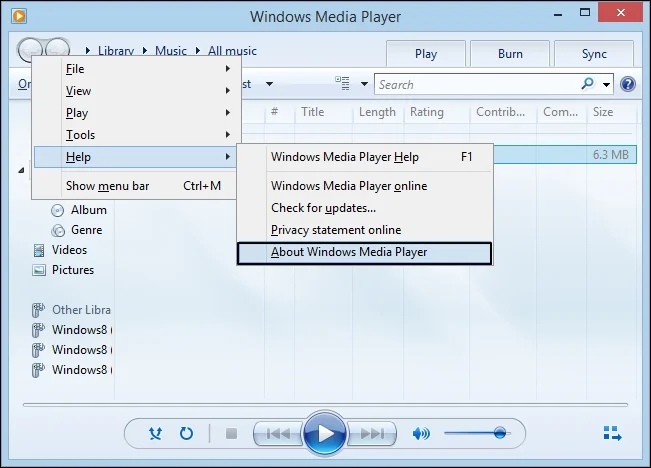Sort by the Size column header
Image resolution: width=651 pixels, height=468 pixels.
612,112
